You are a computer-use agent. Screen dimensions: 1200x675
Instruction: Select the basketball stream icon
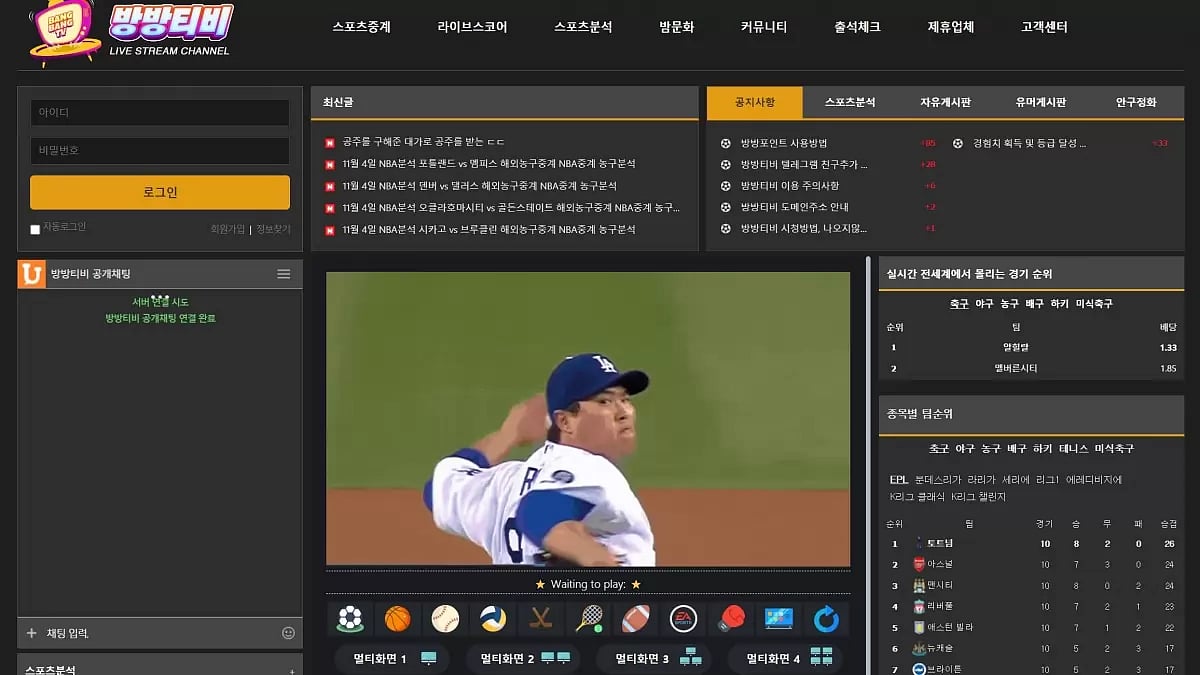(398, 619)
